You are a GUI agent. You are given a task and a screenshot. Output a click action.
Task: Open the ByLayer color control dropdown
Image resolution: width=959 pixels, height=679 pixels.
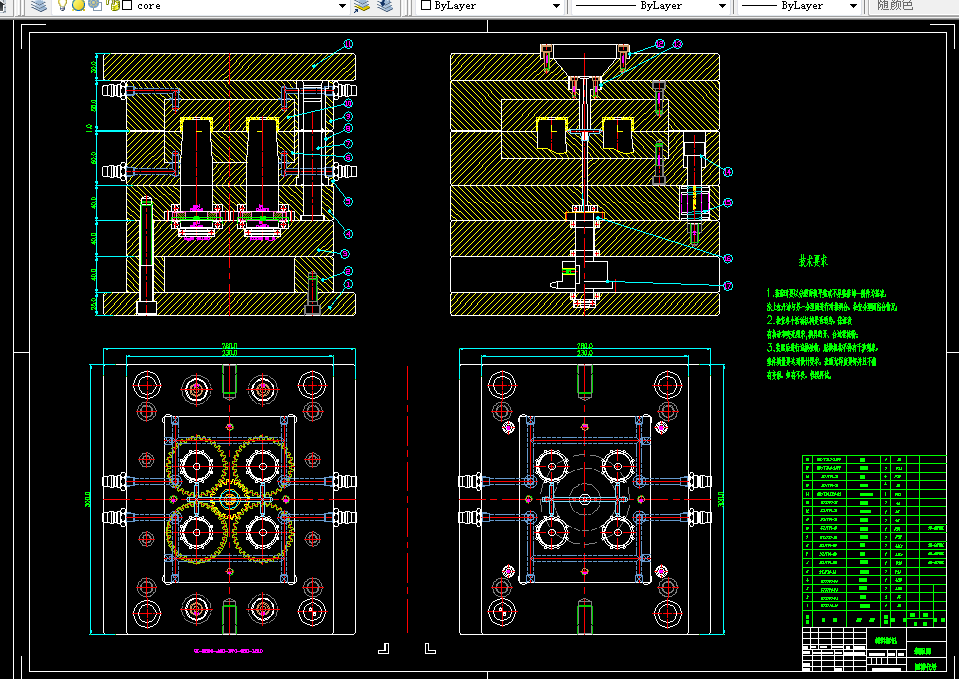557,6
